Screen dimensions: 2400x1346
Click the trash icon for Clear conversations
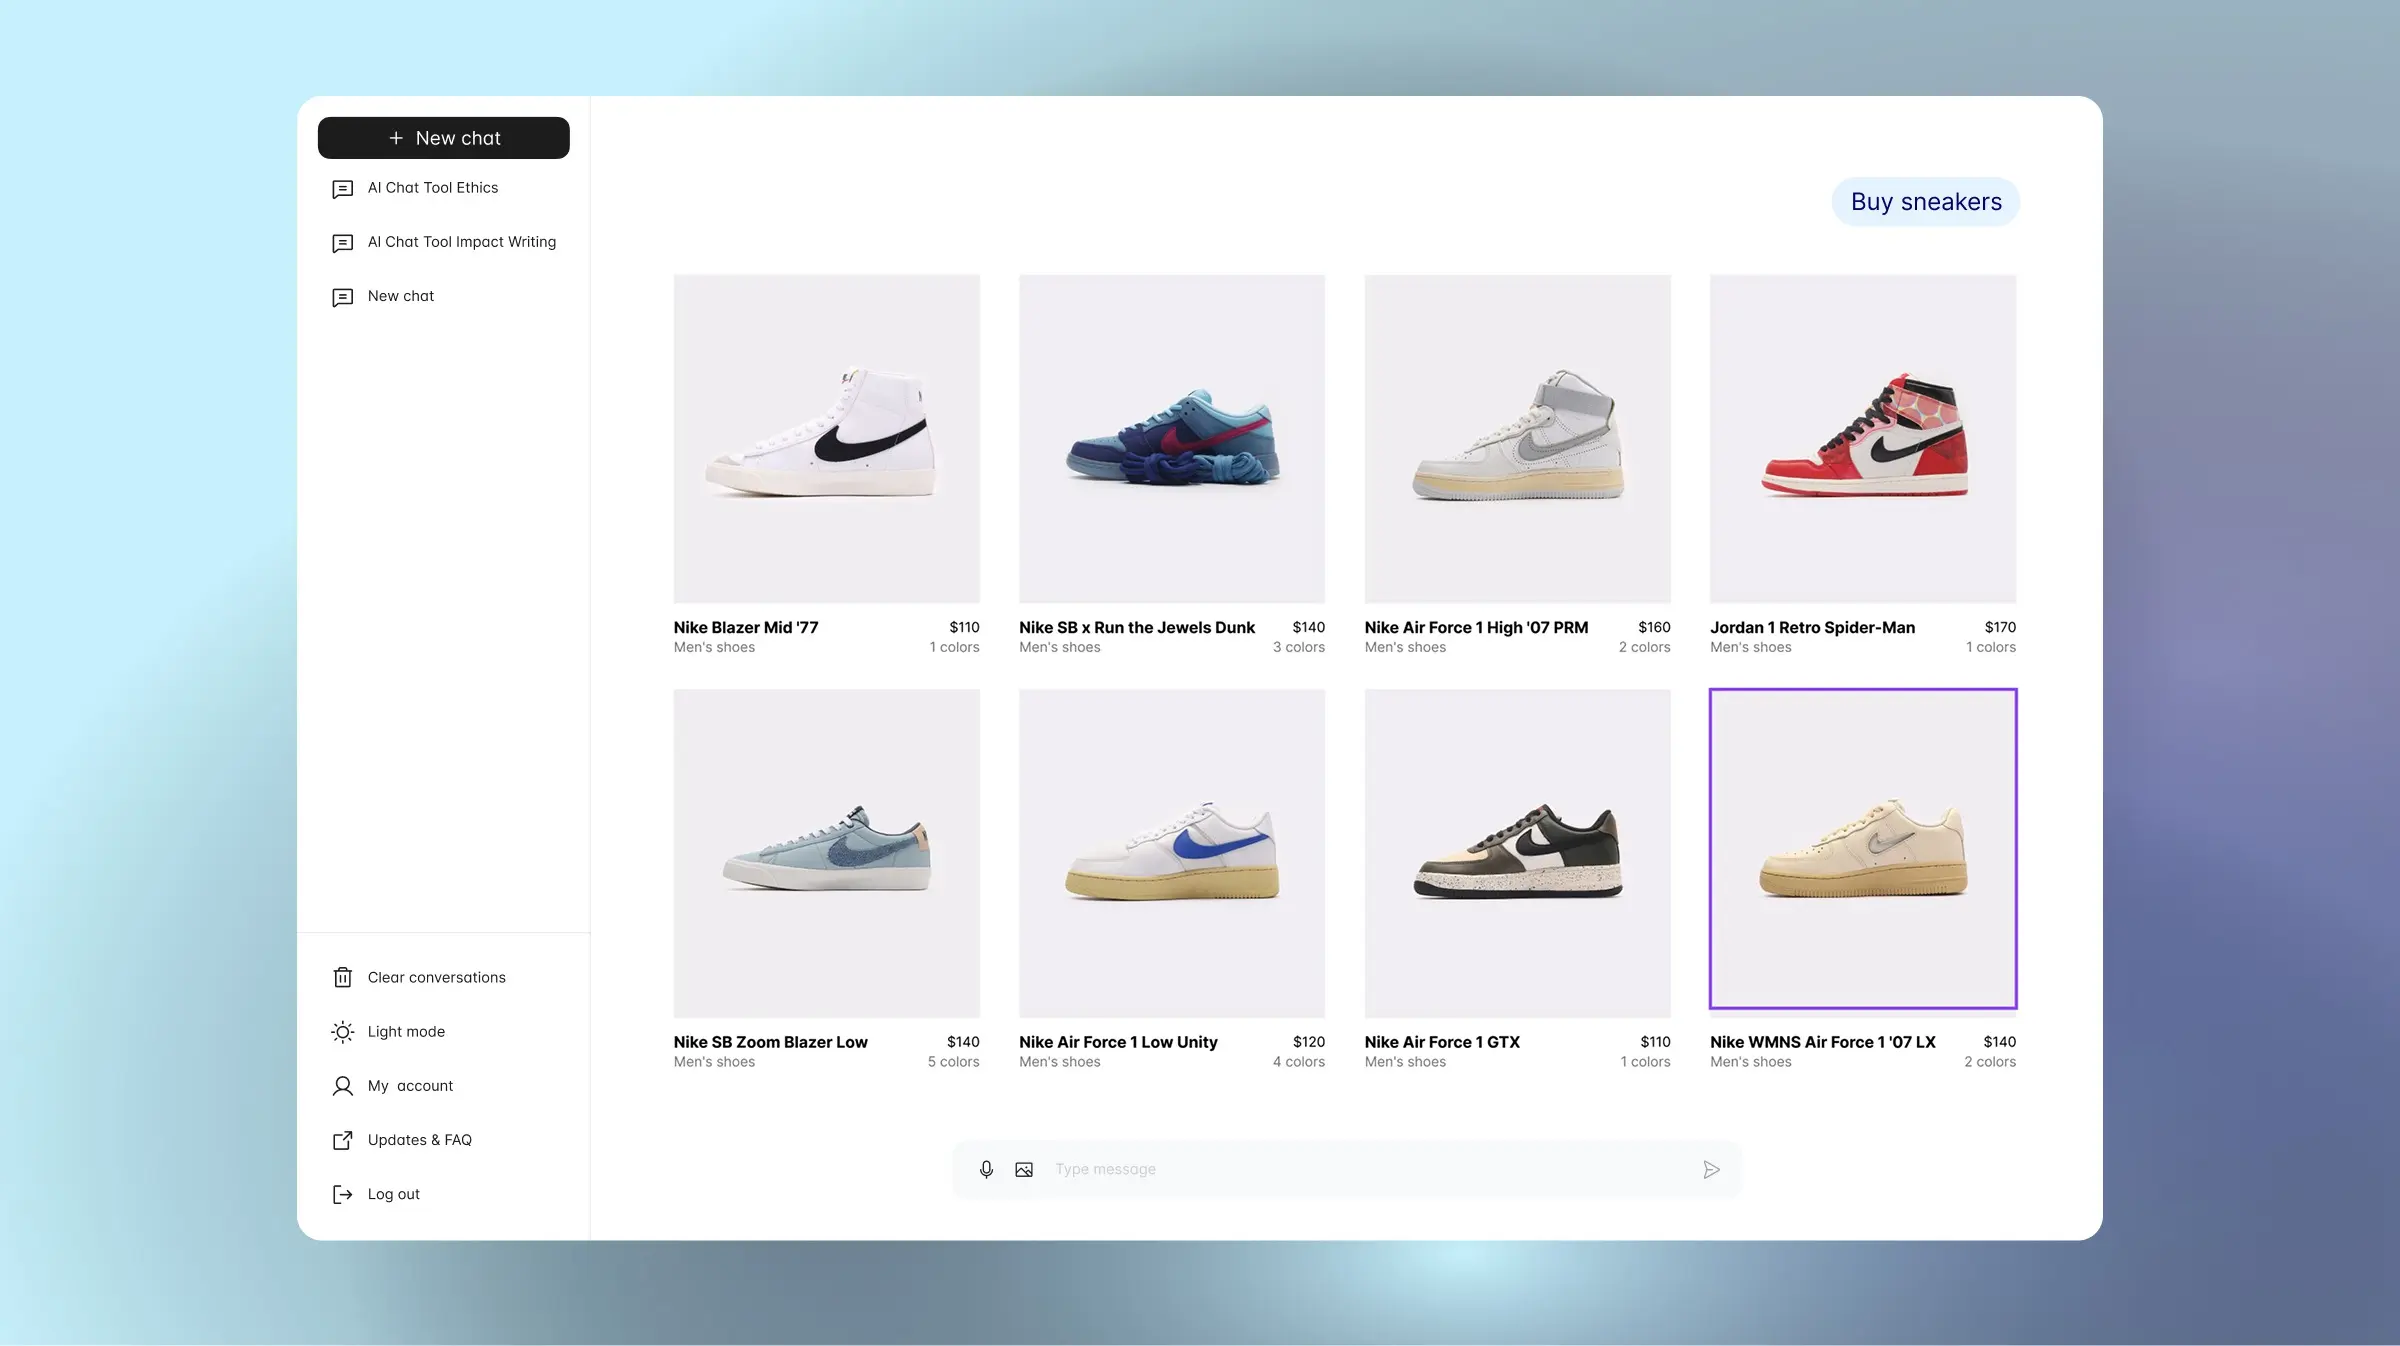click(x=342, y=977)
